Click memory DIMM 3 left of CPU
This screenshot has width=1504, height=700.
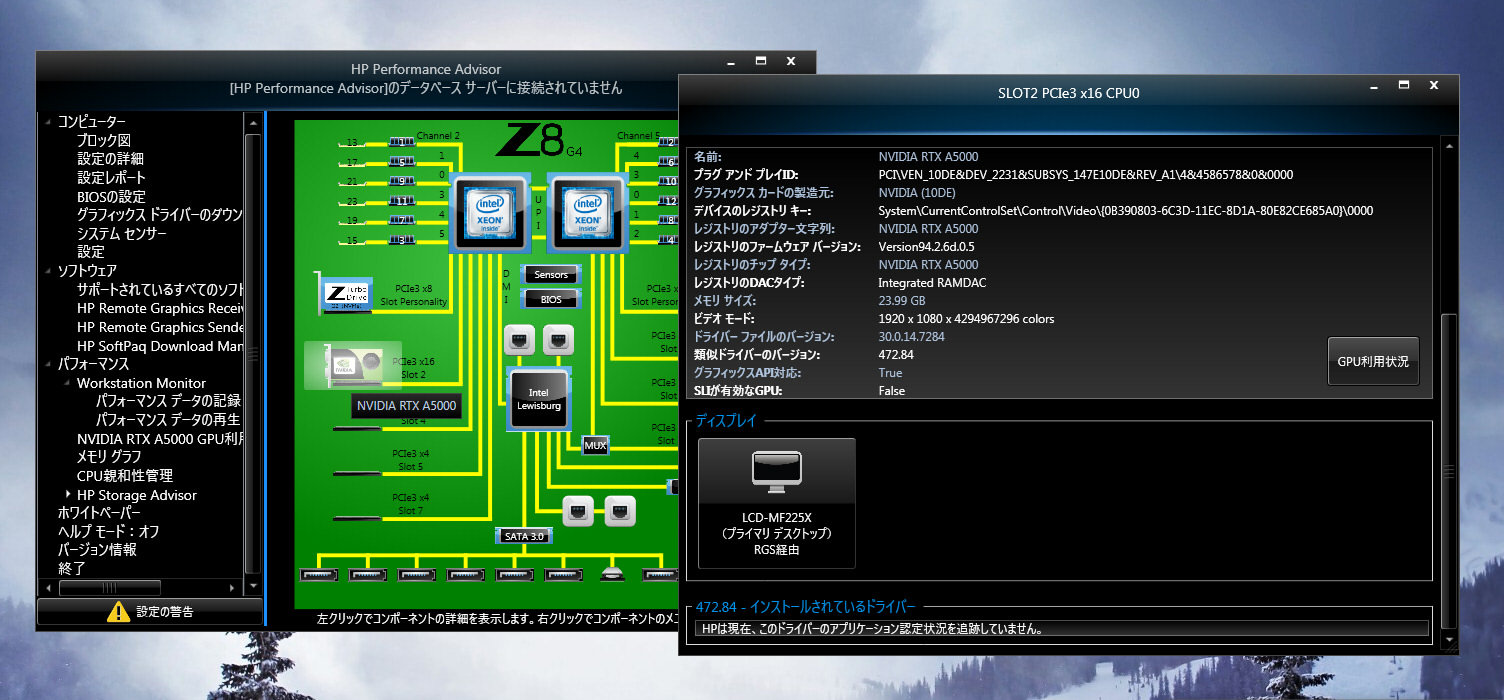[x=400, y=240]
